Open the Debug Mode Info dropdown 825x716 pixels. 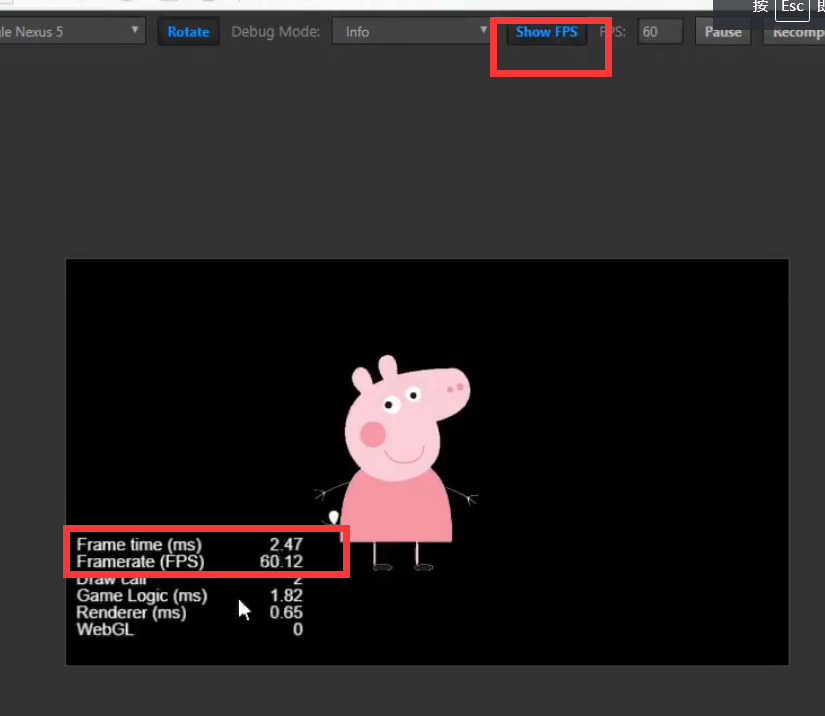coord(412,32)
